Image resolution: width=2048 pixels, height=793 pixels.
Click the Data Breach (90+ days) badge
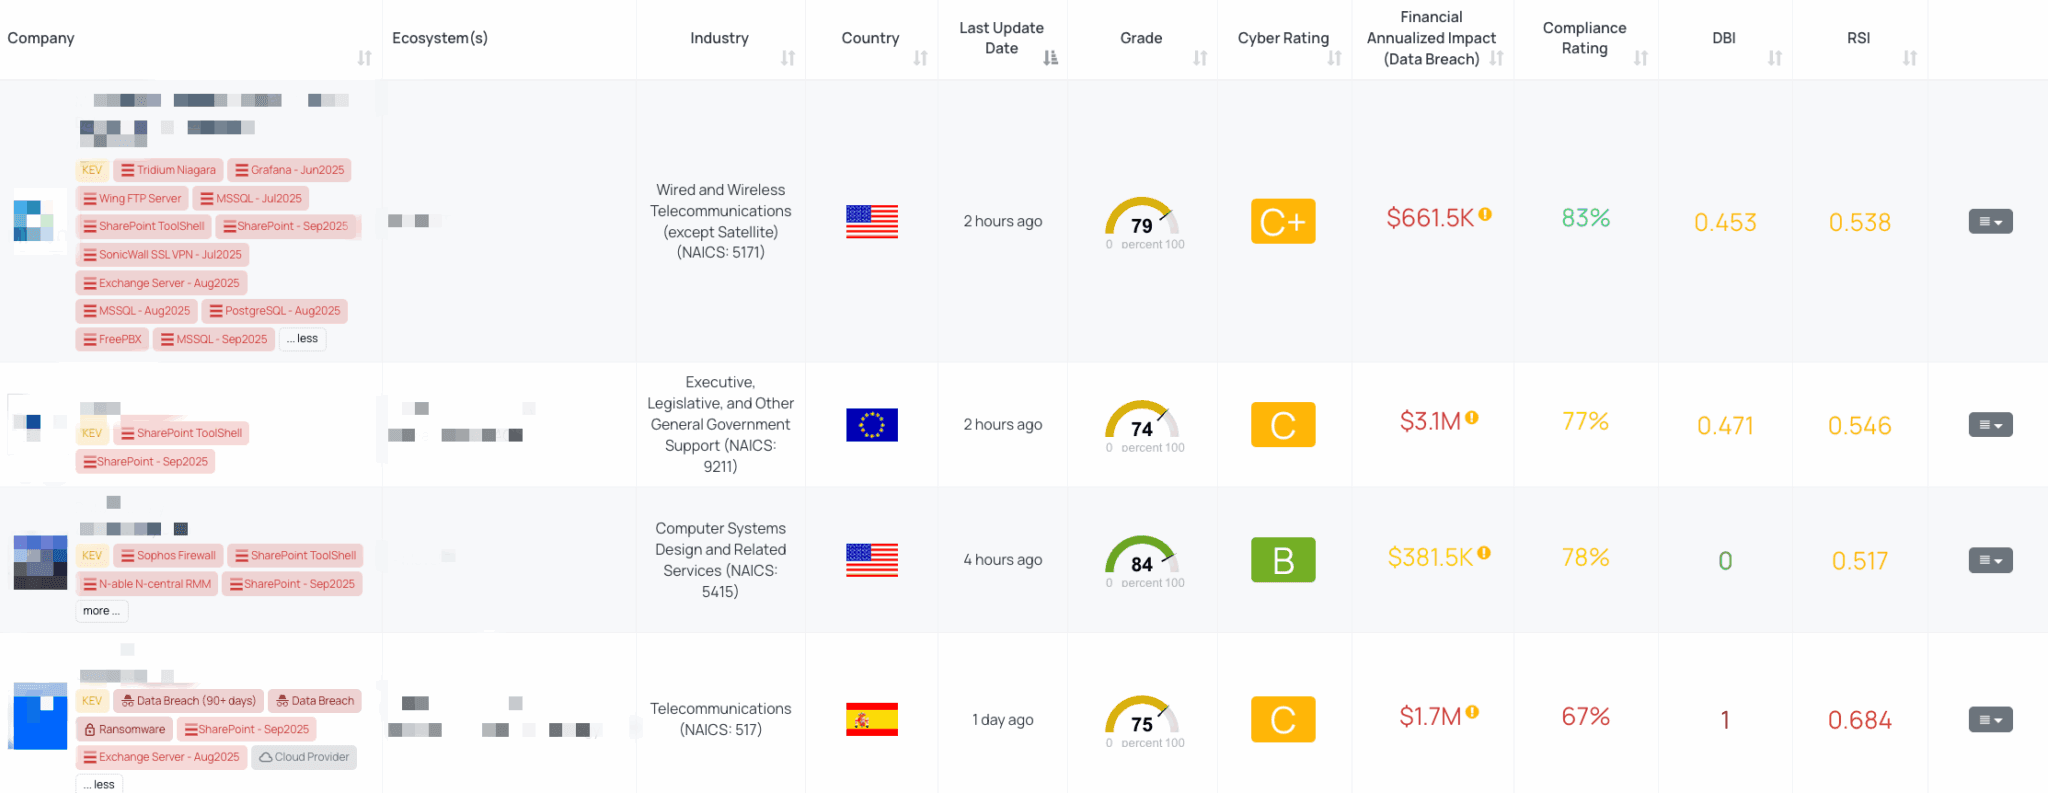pos(188,700)
